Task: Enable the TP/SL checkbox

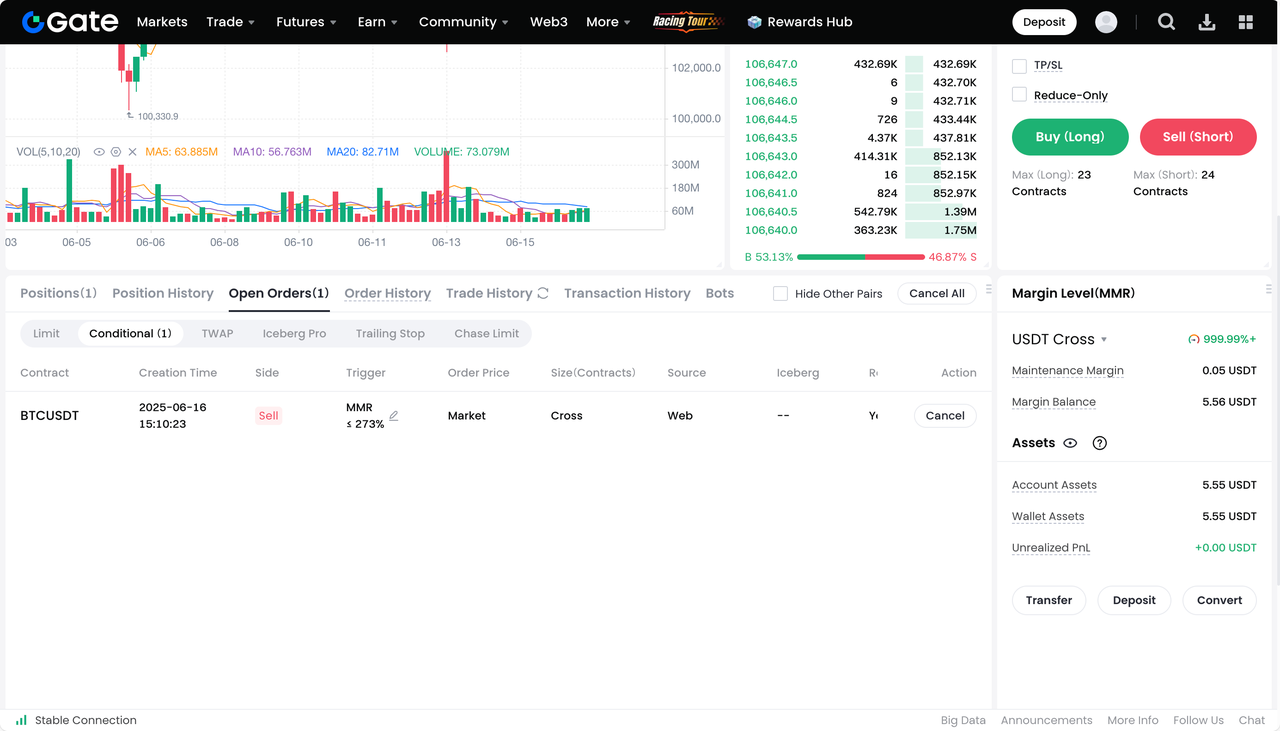Action: click(1019, 66)
